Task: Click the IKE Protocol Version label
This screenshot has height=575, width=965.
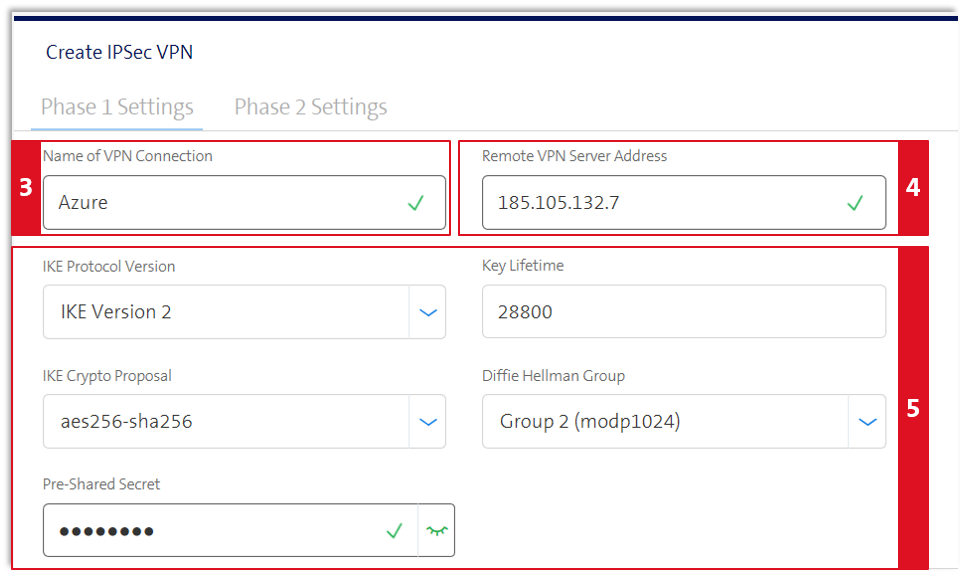Action: 109,267
